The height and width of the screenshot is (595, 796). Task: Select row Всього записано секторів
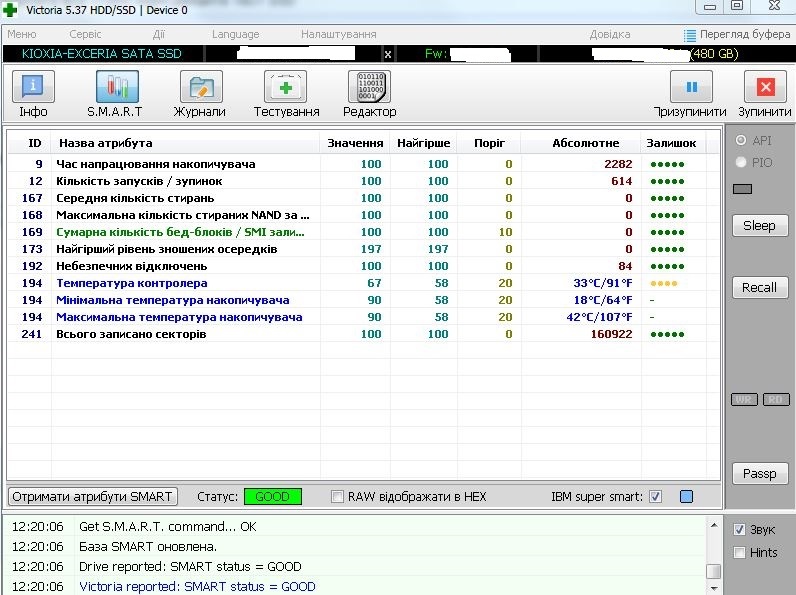[363, 334]
